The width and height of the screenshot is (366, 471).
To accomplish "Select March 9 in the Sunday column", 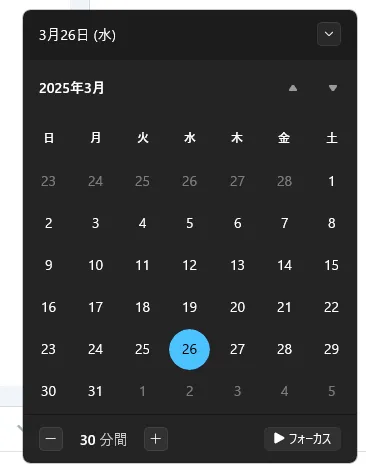I will 49,265.
